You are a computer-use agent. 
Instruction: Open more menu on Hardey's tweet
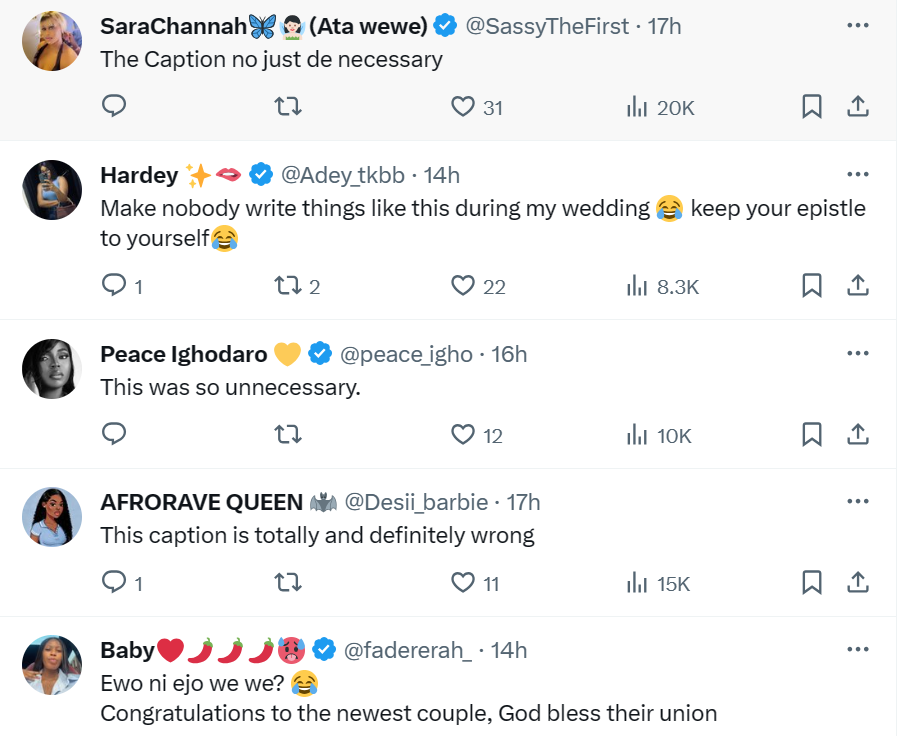(x=857, y=174)
